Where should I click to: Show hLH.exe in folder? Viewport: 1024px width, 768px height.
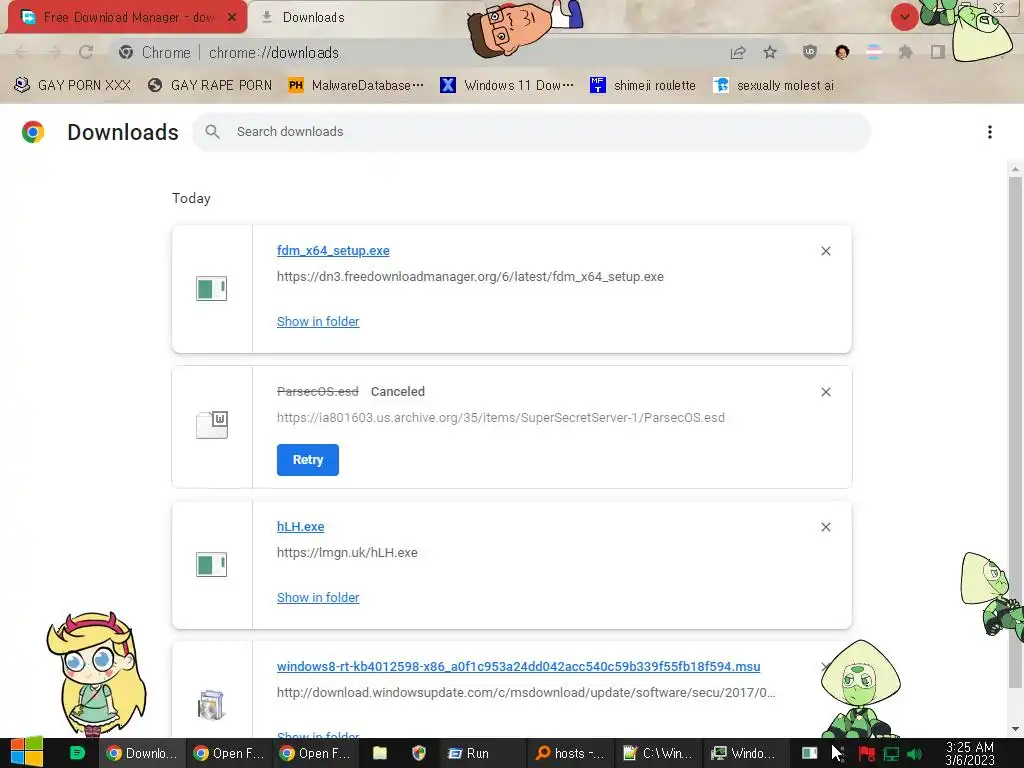pyautogui.click(x=318, y=598)
